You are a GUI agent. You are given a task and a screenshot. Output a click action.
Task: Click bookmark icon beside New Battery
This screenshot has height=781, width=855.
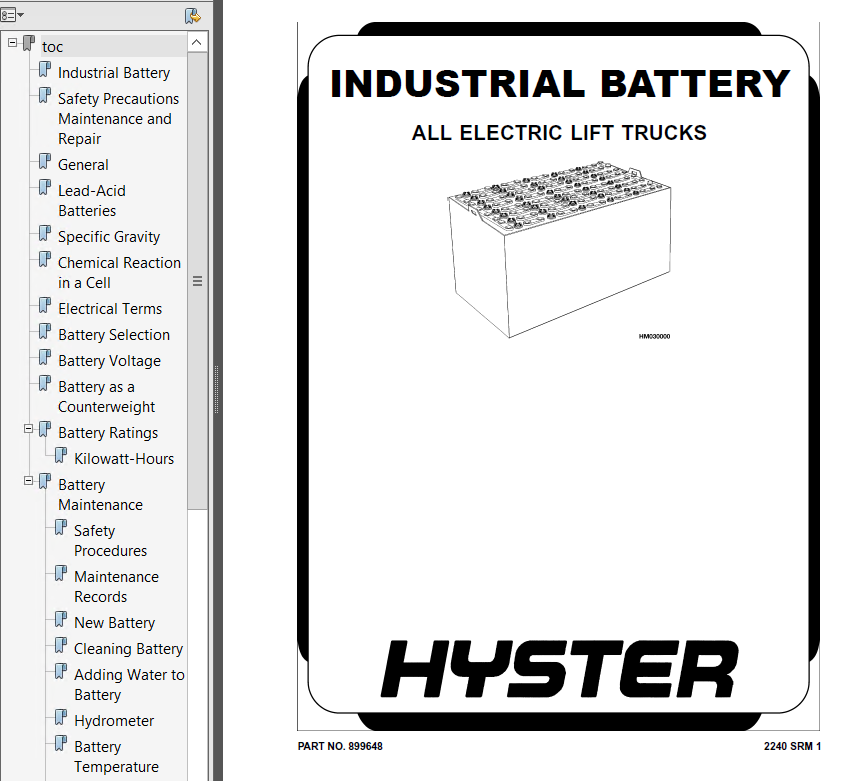(x=61, y=620)
